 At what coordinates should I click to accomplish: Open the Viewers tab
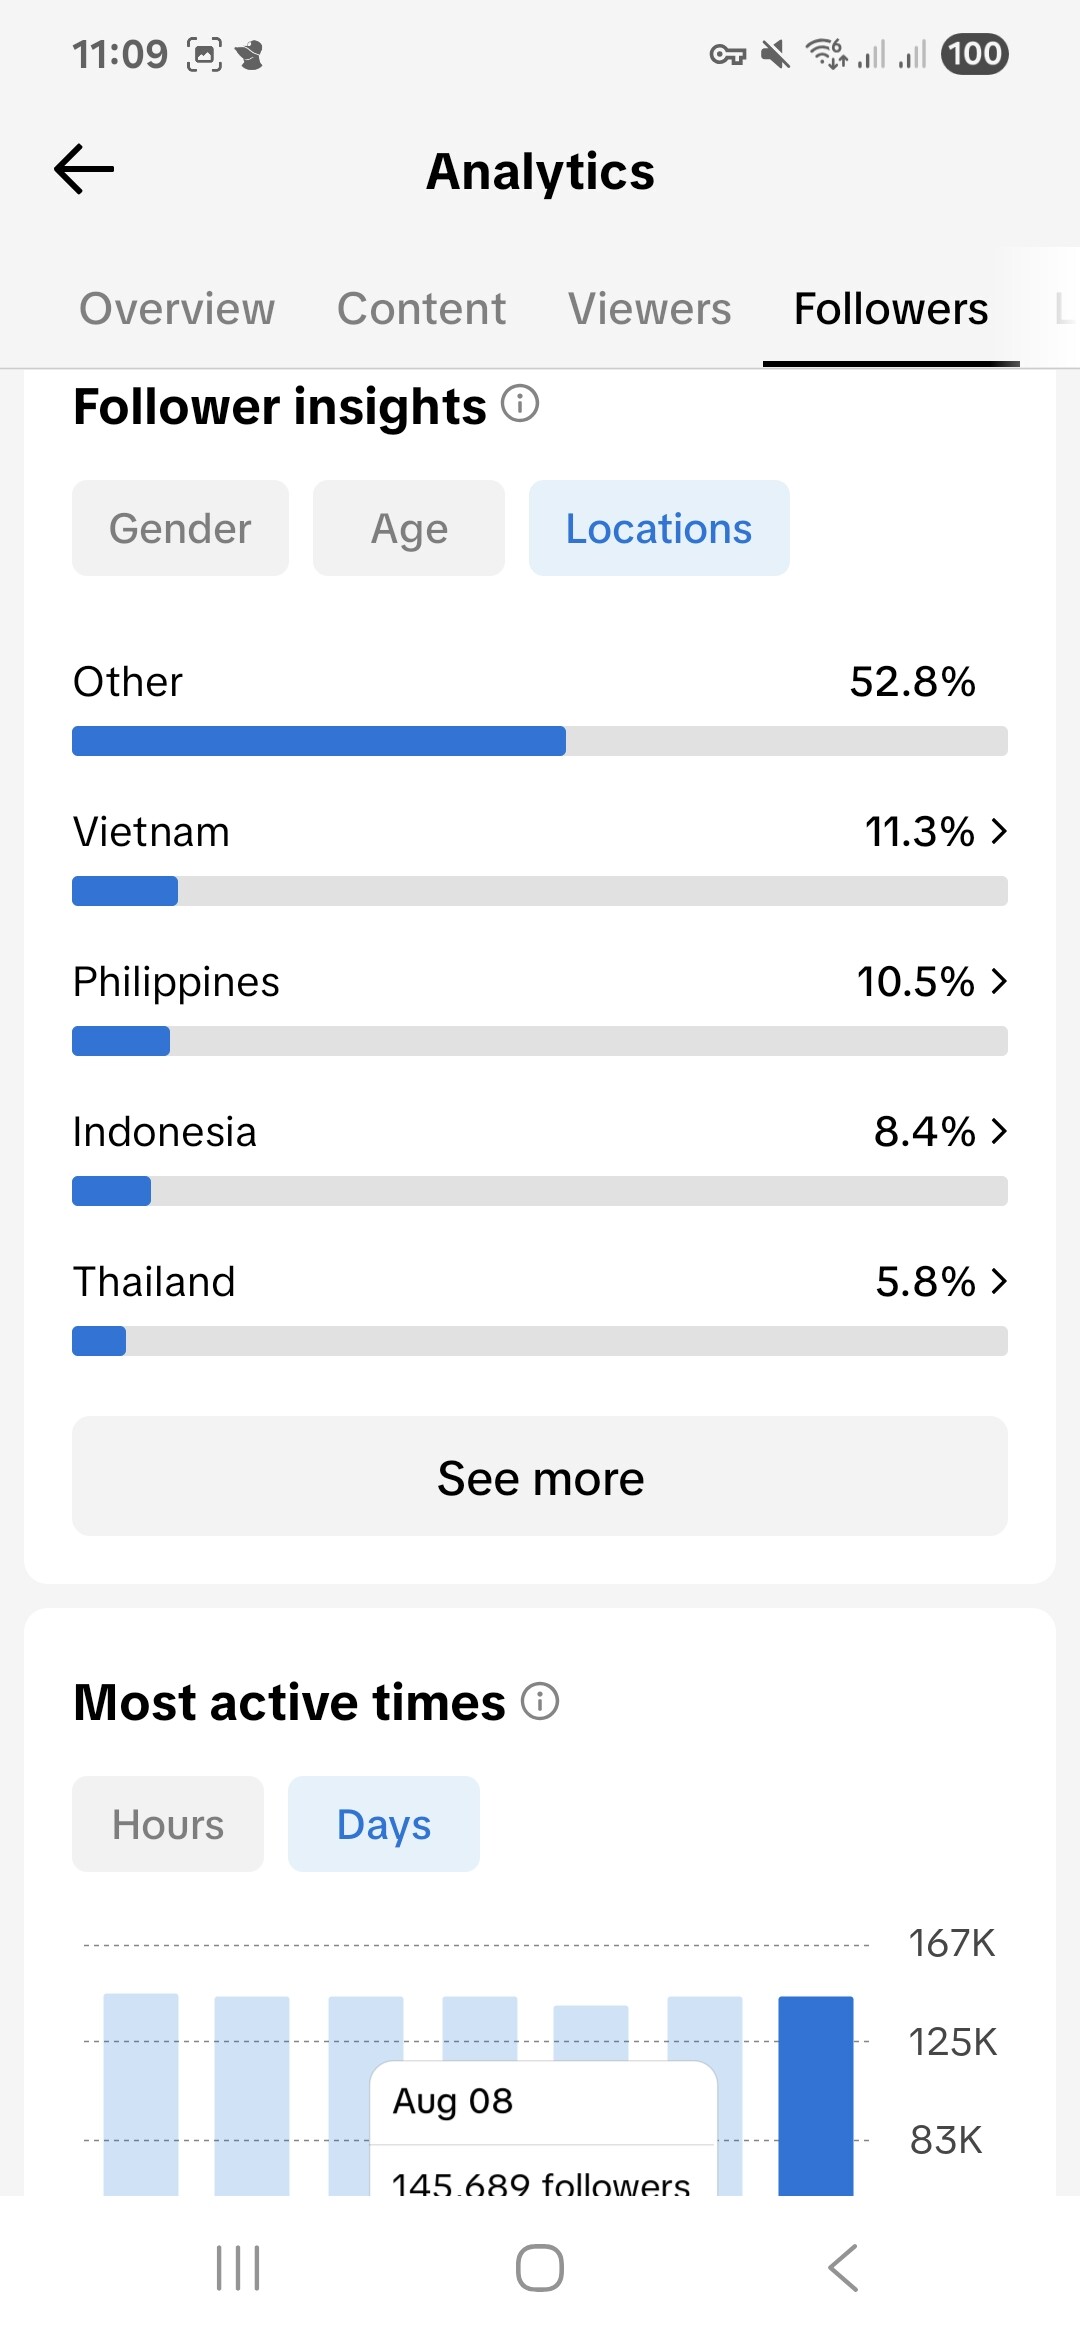tap(650, 308)
